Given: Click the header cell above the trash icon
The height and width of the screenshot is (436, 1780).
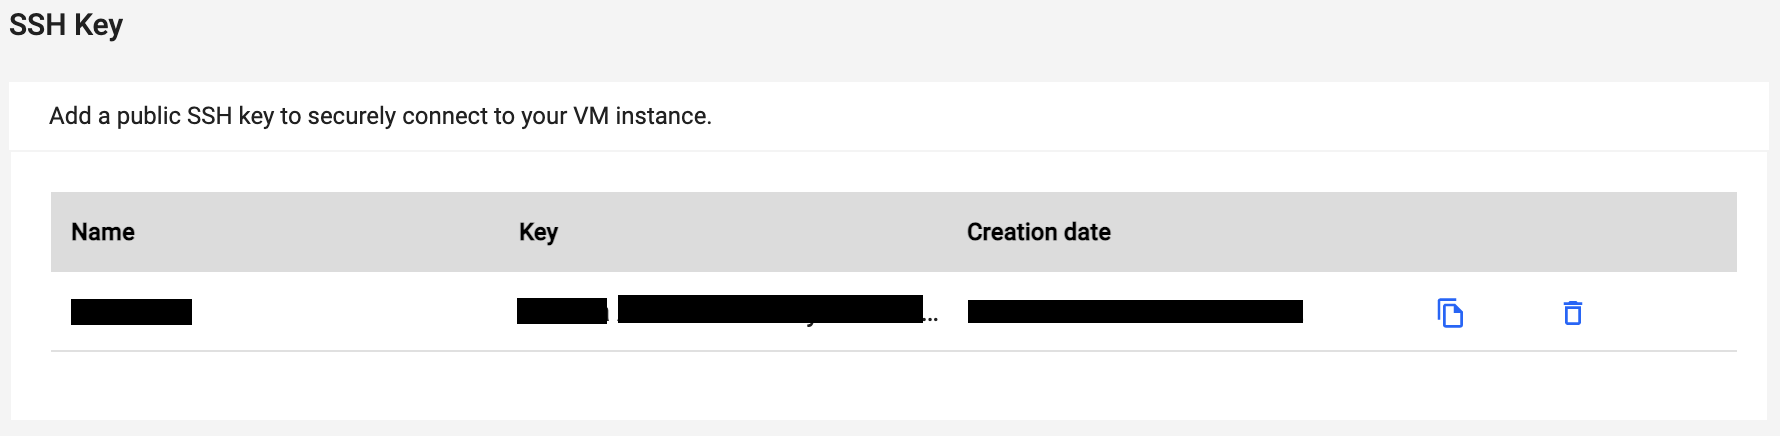Looking at the screenshot, I should (x=1572, y=232).
